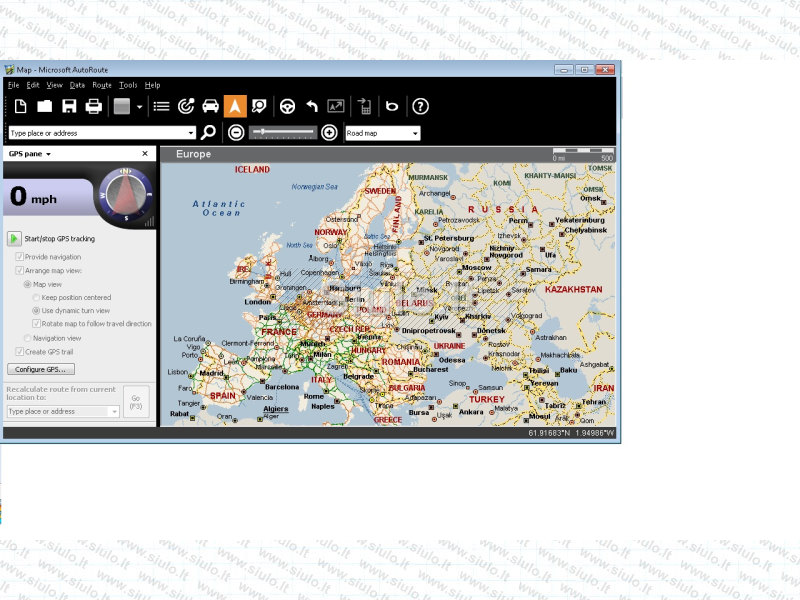The width and height of the screenshot is (800, 600).
Task: Open the drop-down arrow next to the gray pane icon
Action: 139,107
